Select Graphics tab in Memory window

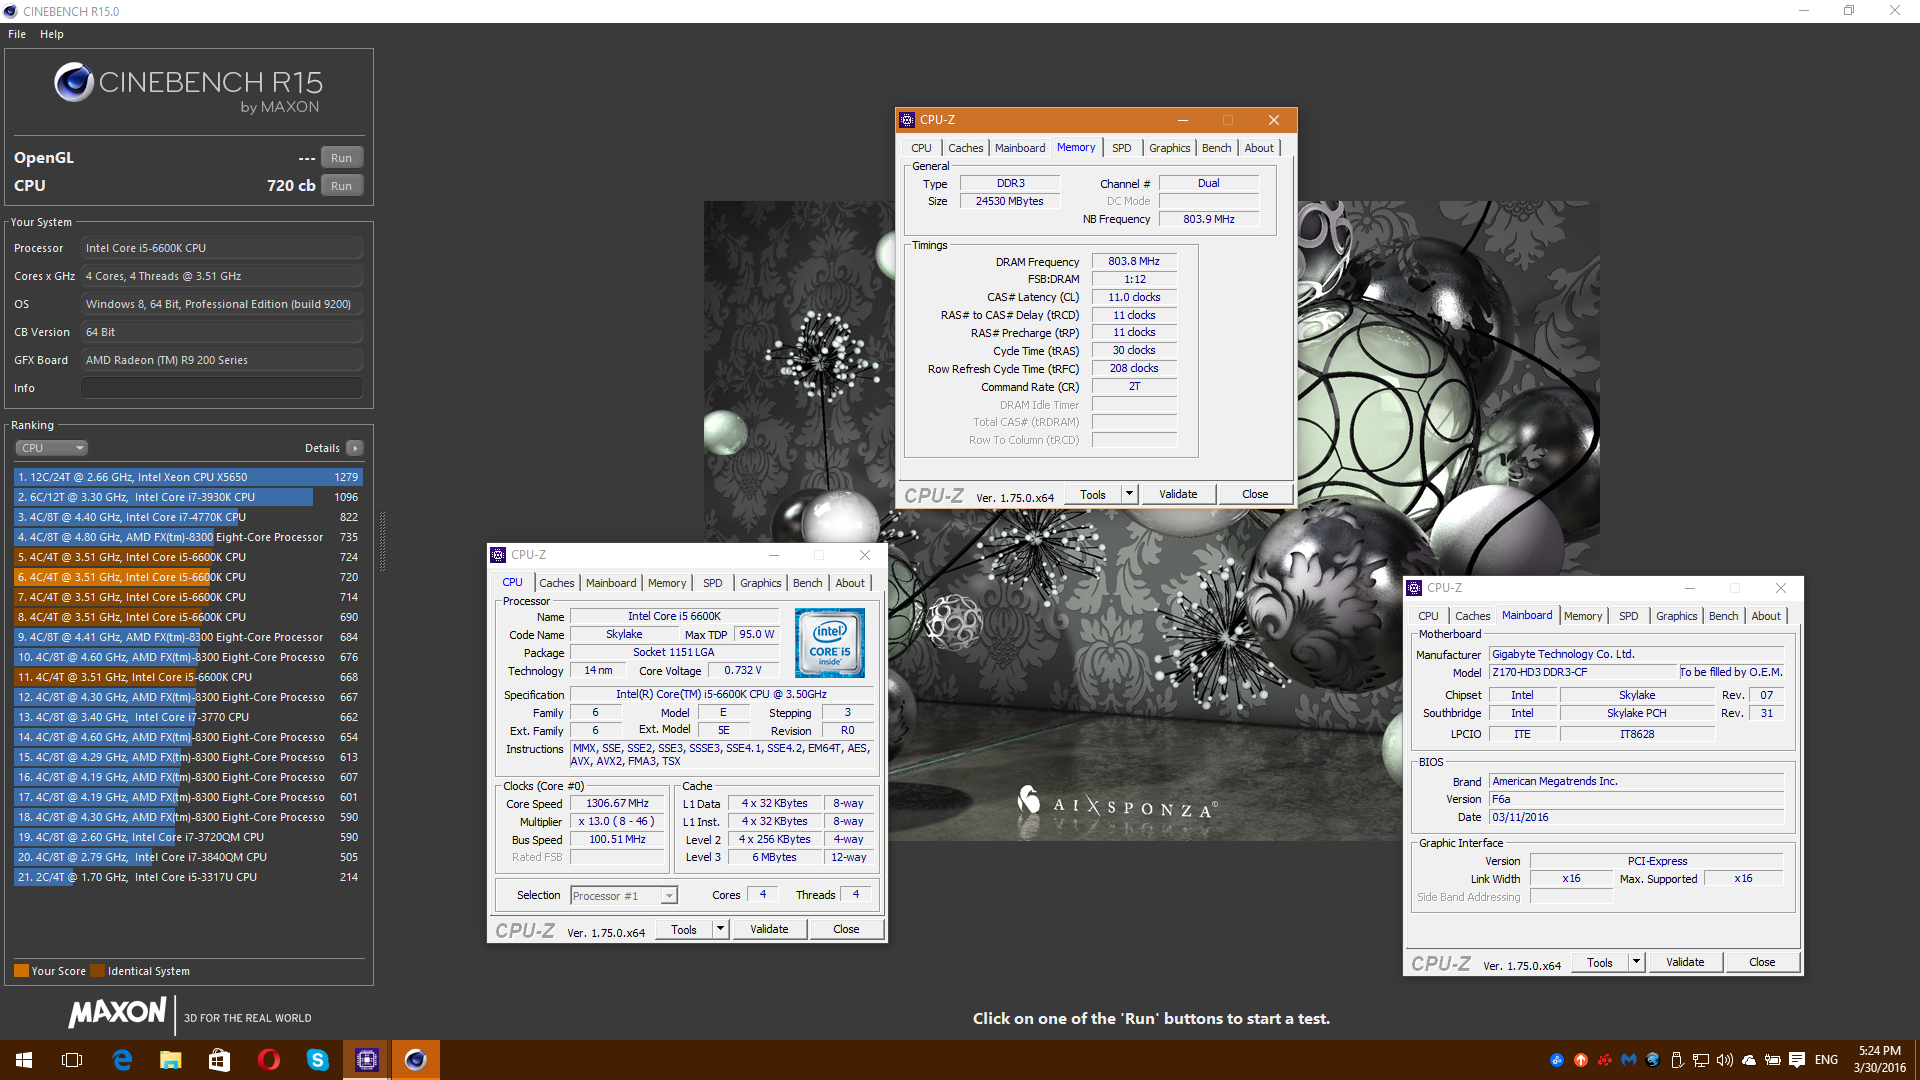[x=1169, y=148]
